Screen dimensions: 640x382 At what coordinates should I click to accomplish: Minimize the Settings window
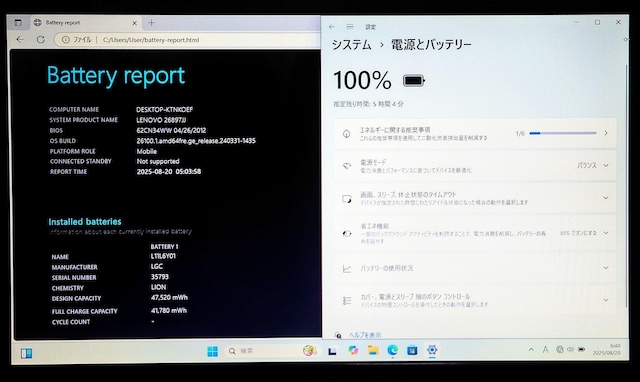(577, 22)
